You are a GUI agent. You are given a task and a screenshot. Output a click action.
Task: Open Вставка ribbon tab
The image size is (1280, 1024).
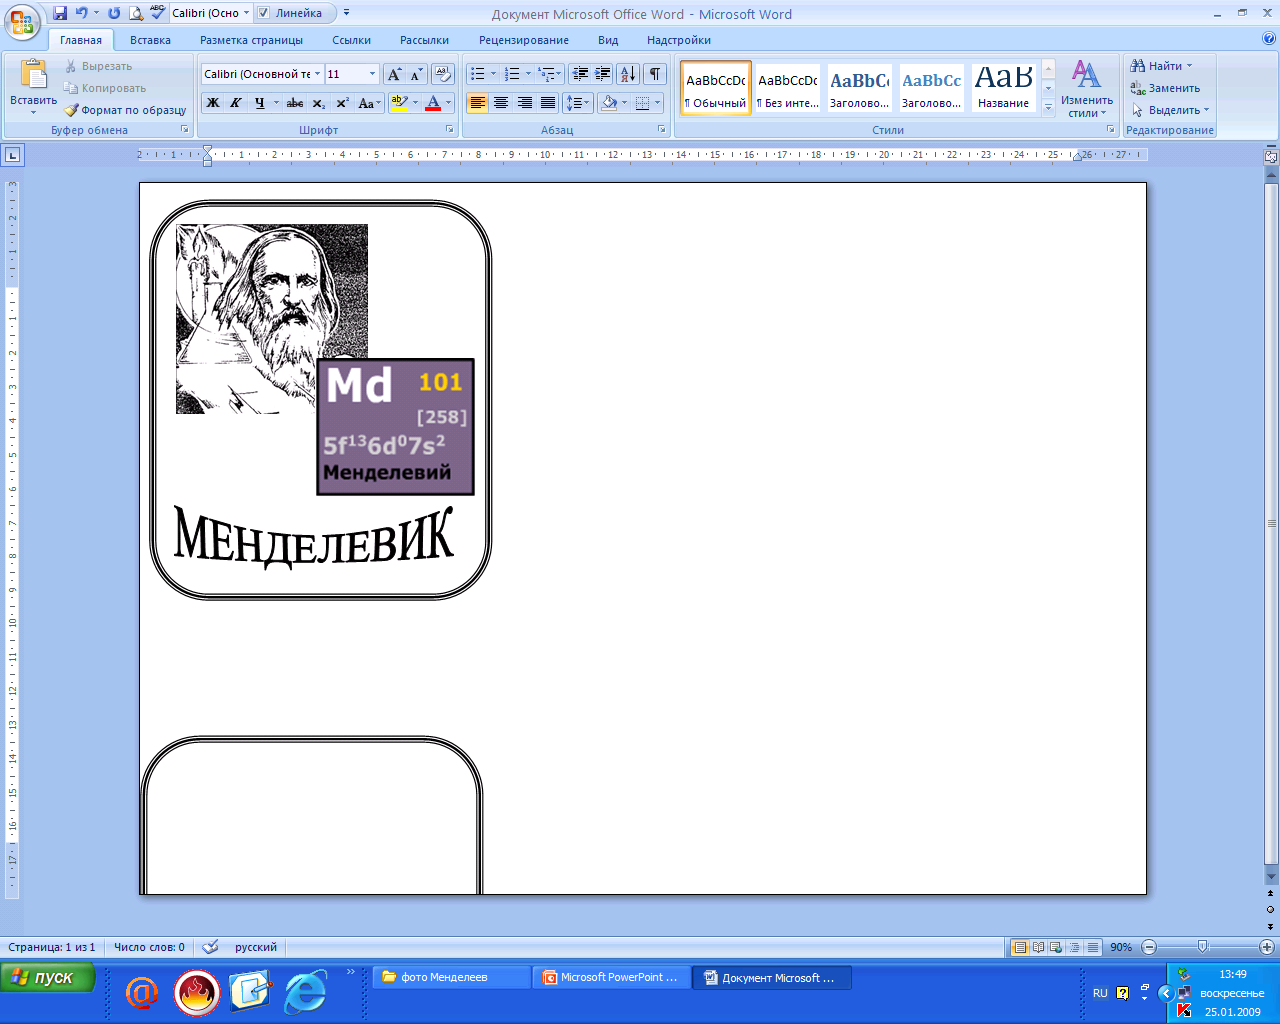pyautogui.click(x=150, y=40)
